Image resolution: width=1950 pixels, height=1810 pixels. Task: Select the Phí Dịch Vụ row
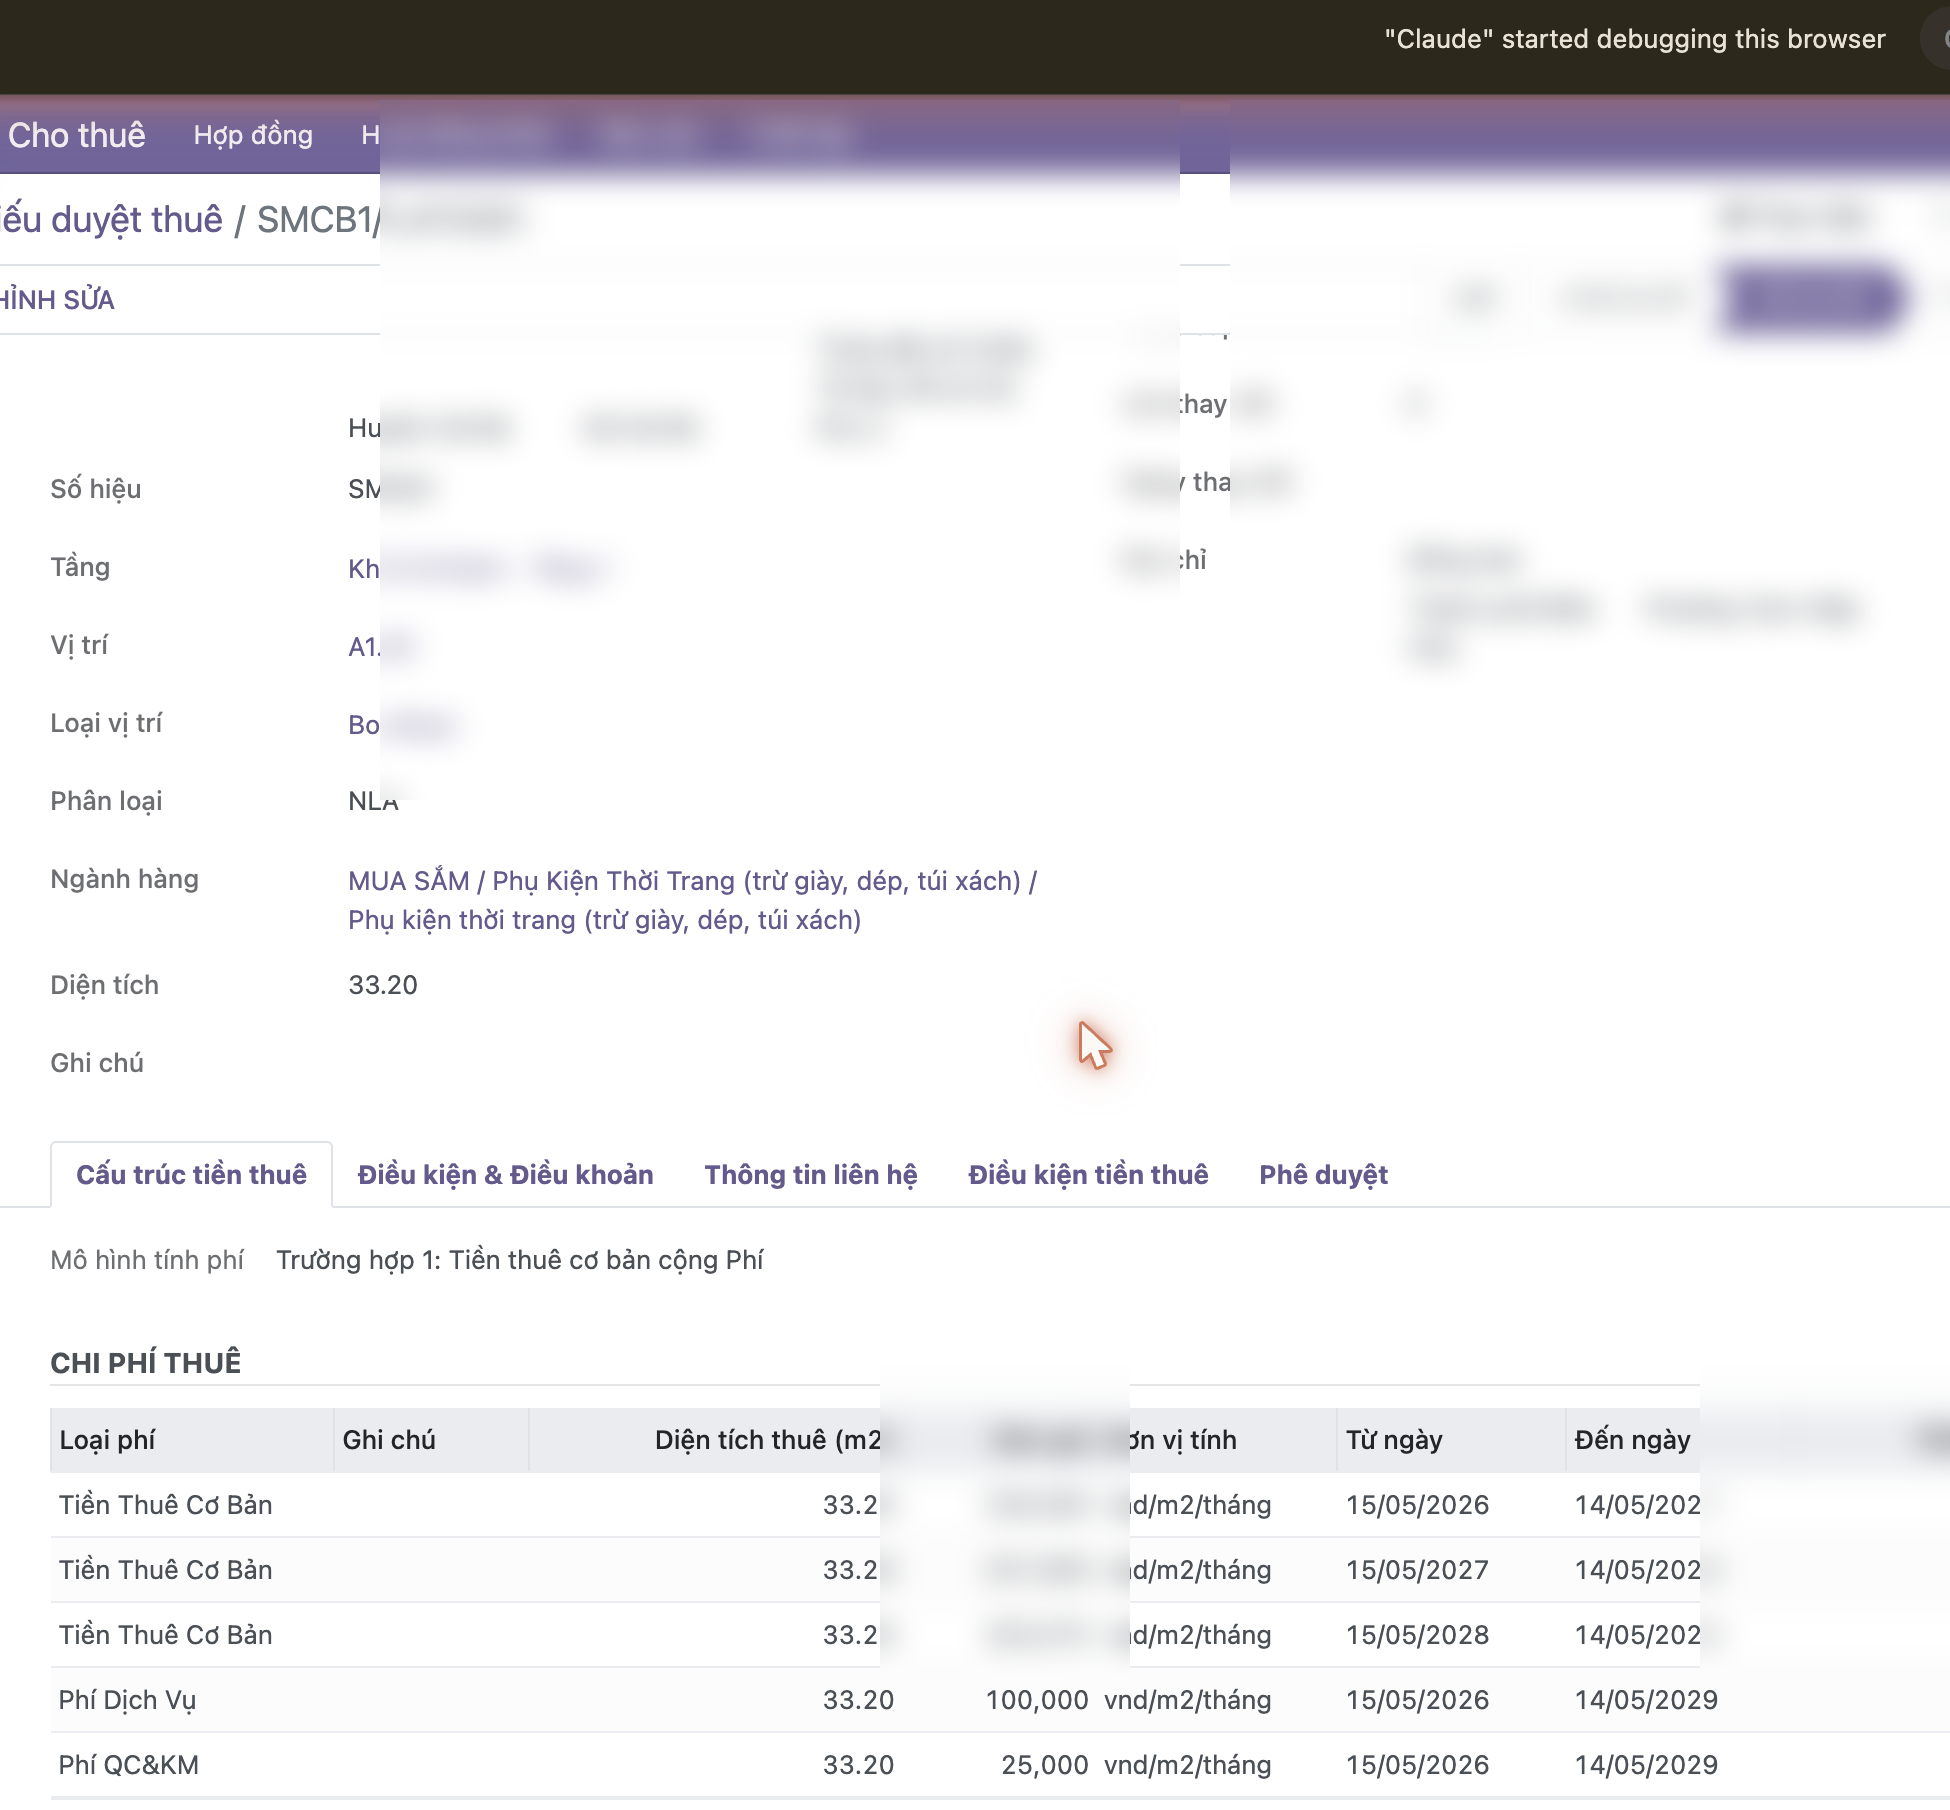[x=1000, y=1700]
